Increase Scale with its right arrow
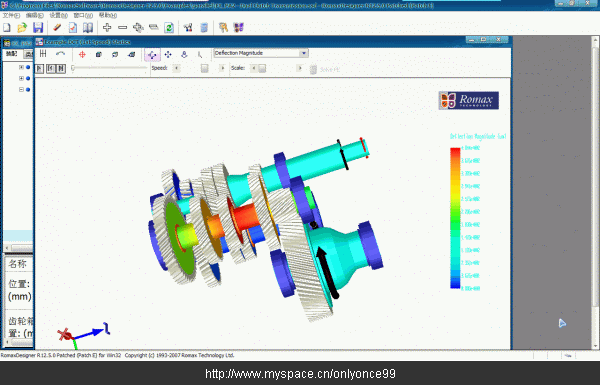Screen dimensions: 600x385 (x=300, y=68)
